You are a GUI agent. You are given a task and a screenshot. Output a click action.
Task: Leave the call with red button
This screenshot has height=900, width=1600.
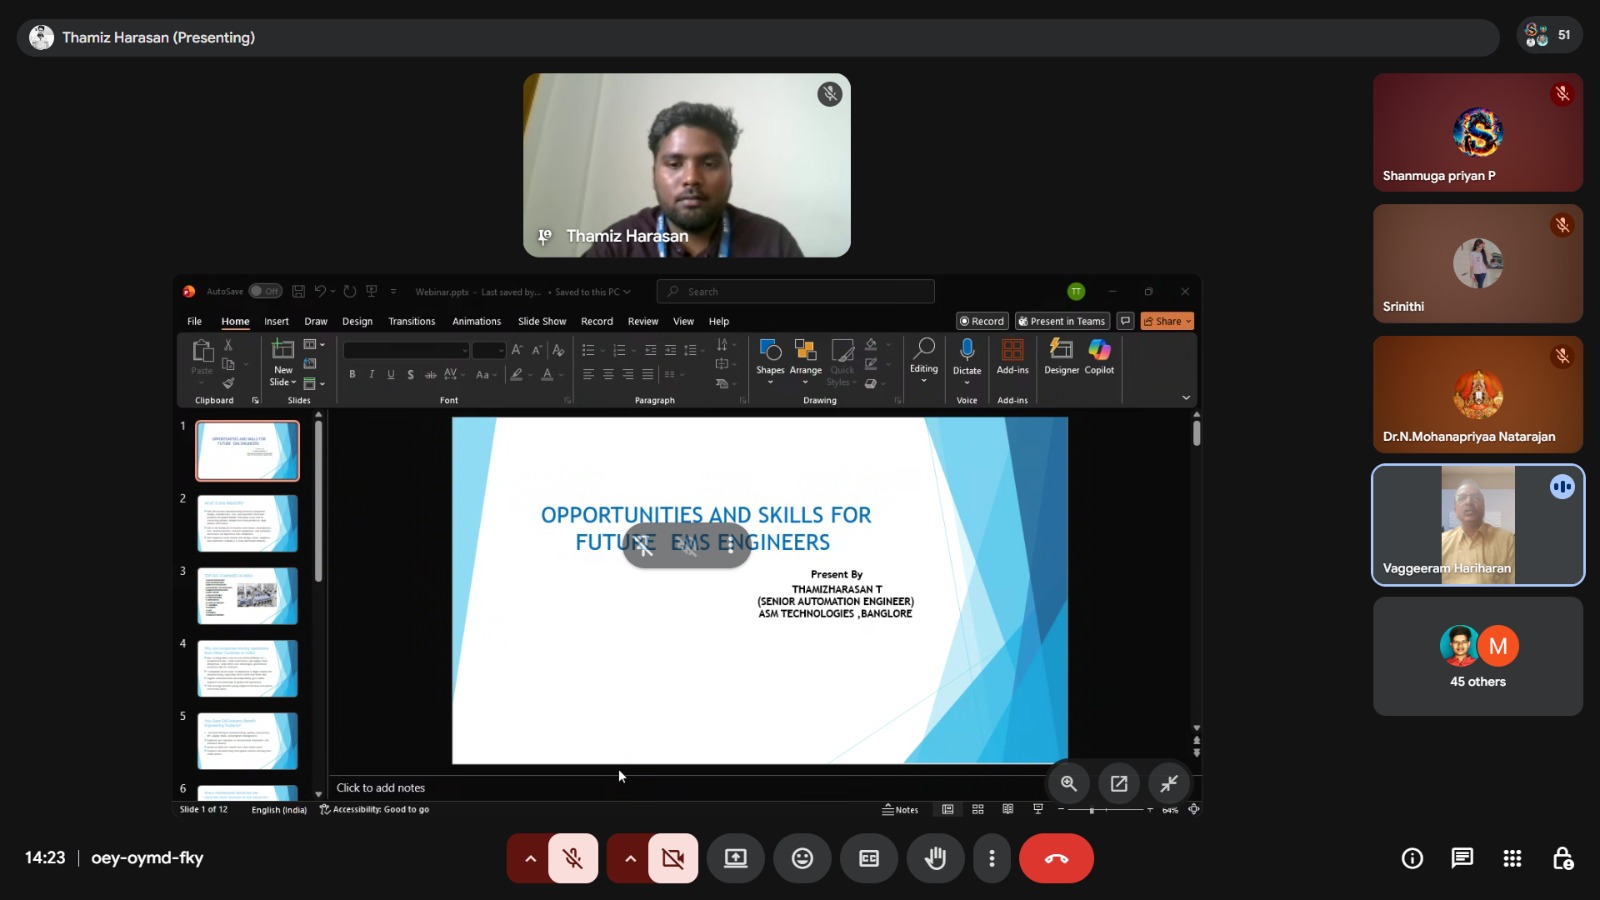1056,858
